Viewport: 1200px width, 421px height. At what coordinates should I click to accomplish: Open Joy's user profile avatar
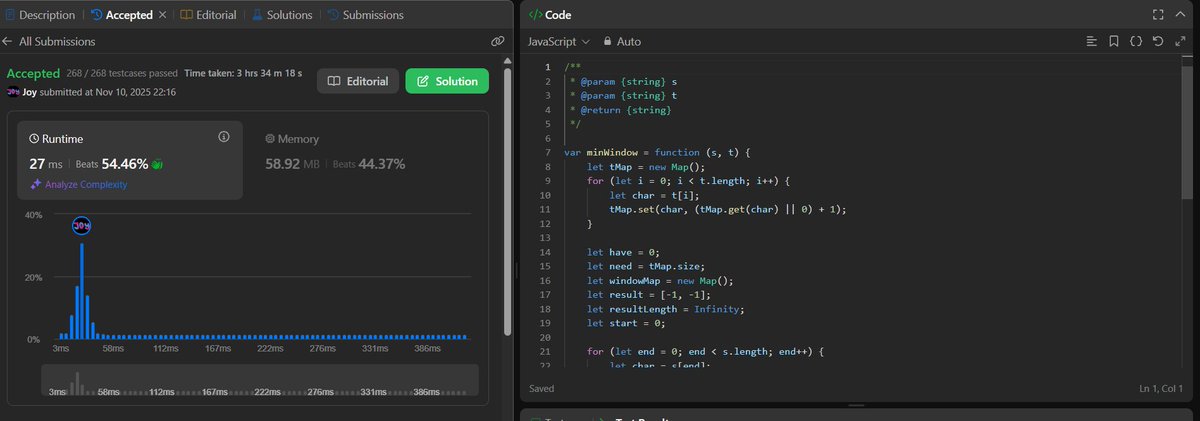(x=13, y=91)
